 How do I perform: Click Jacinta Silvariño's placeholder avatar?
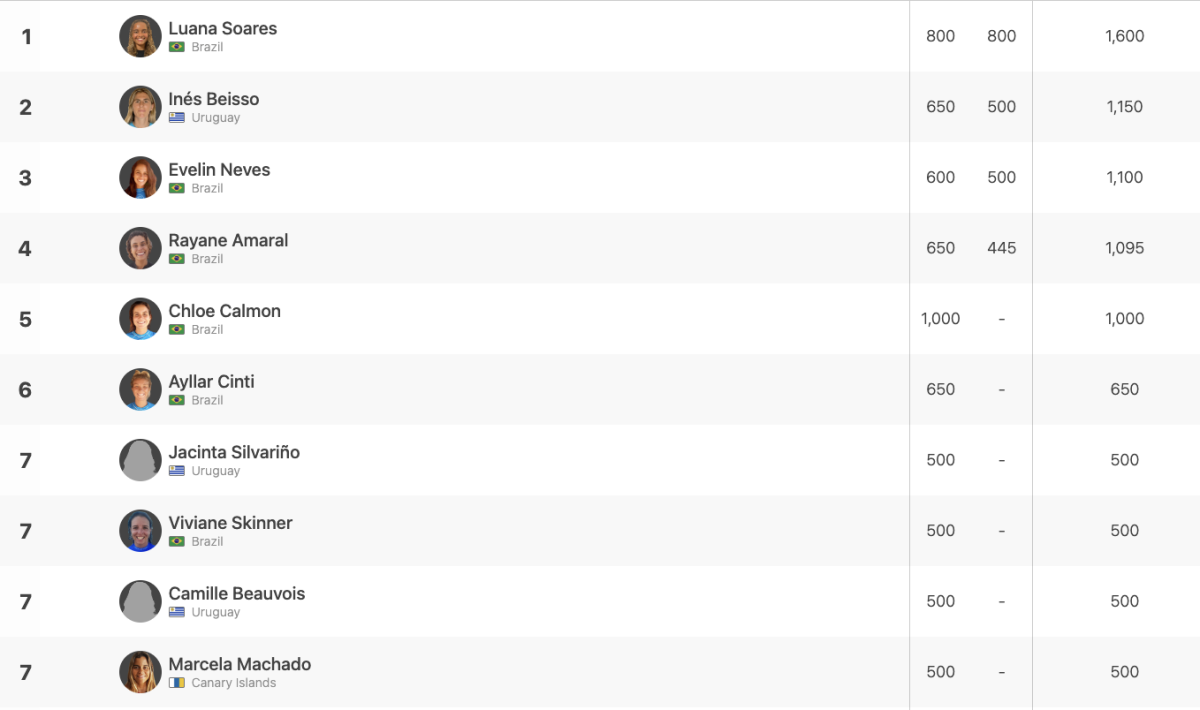click(x=140, y=460)
